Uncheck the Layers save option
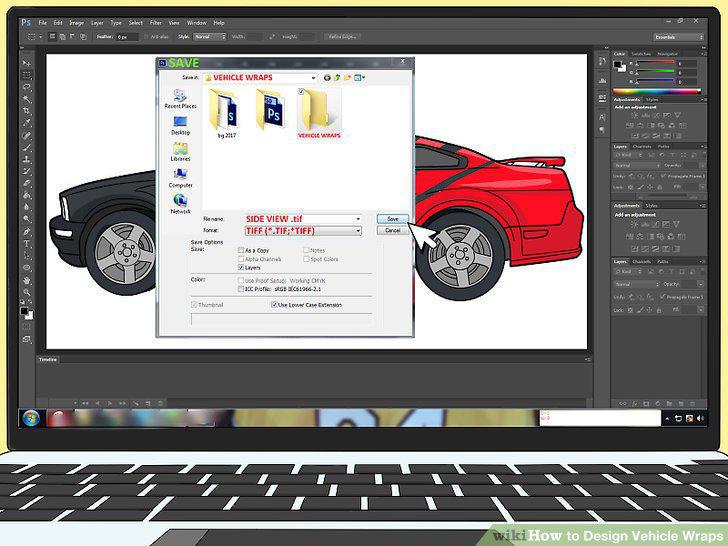728x546 pixels. (x=241, y=268)
